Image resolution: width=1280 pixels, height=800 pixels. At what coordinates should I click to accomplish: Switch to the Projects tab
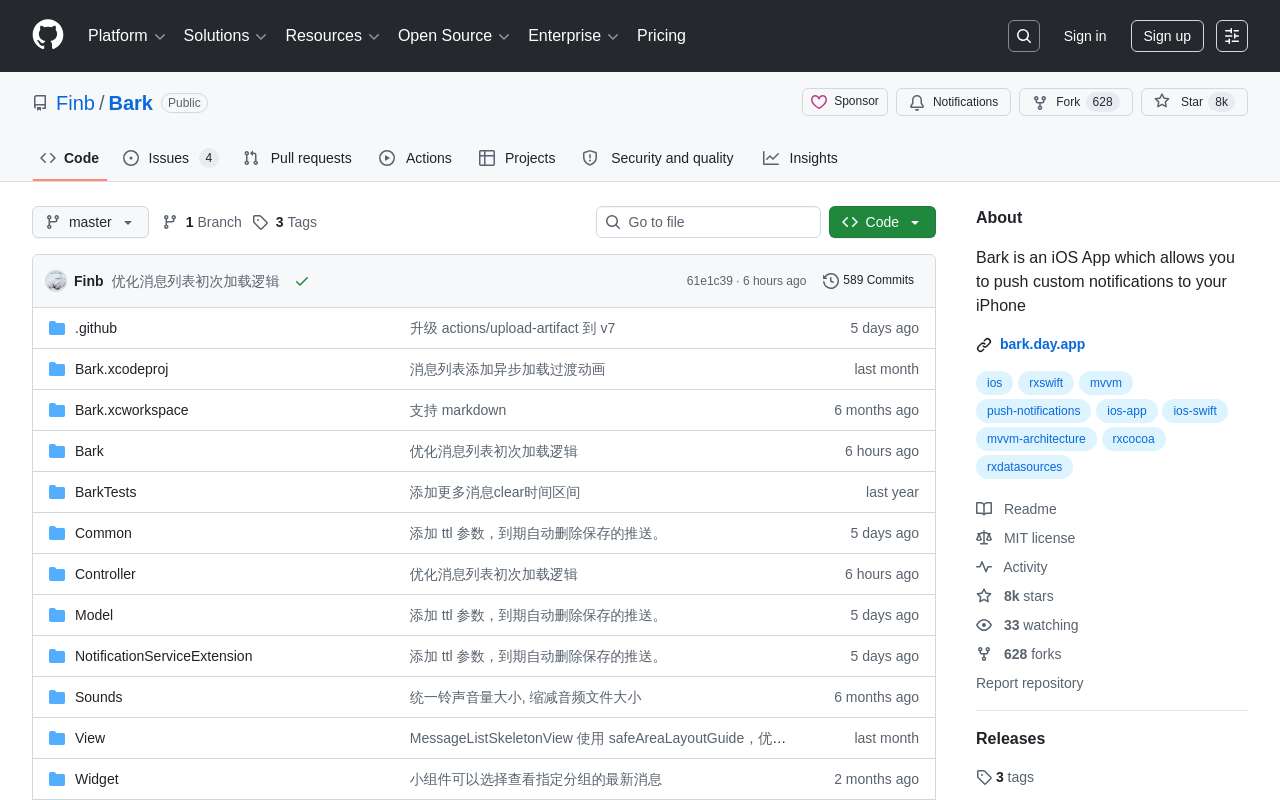pos(517,158)
